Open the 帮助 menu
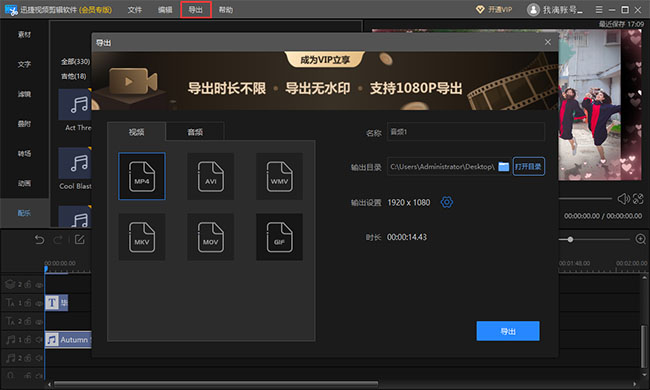Screen dimensions: 650x390 pyautogui.click(x=226, y=10)
